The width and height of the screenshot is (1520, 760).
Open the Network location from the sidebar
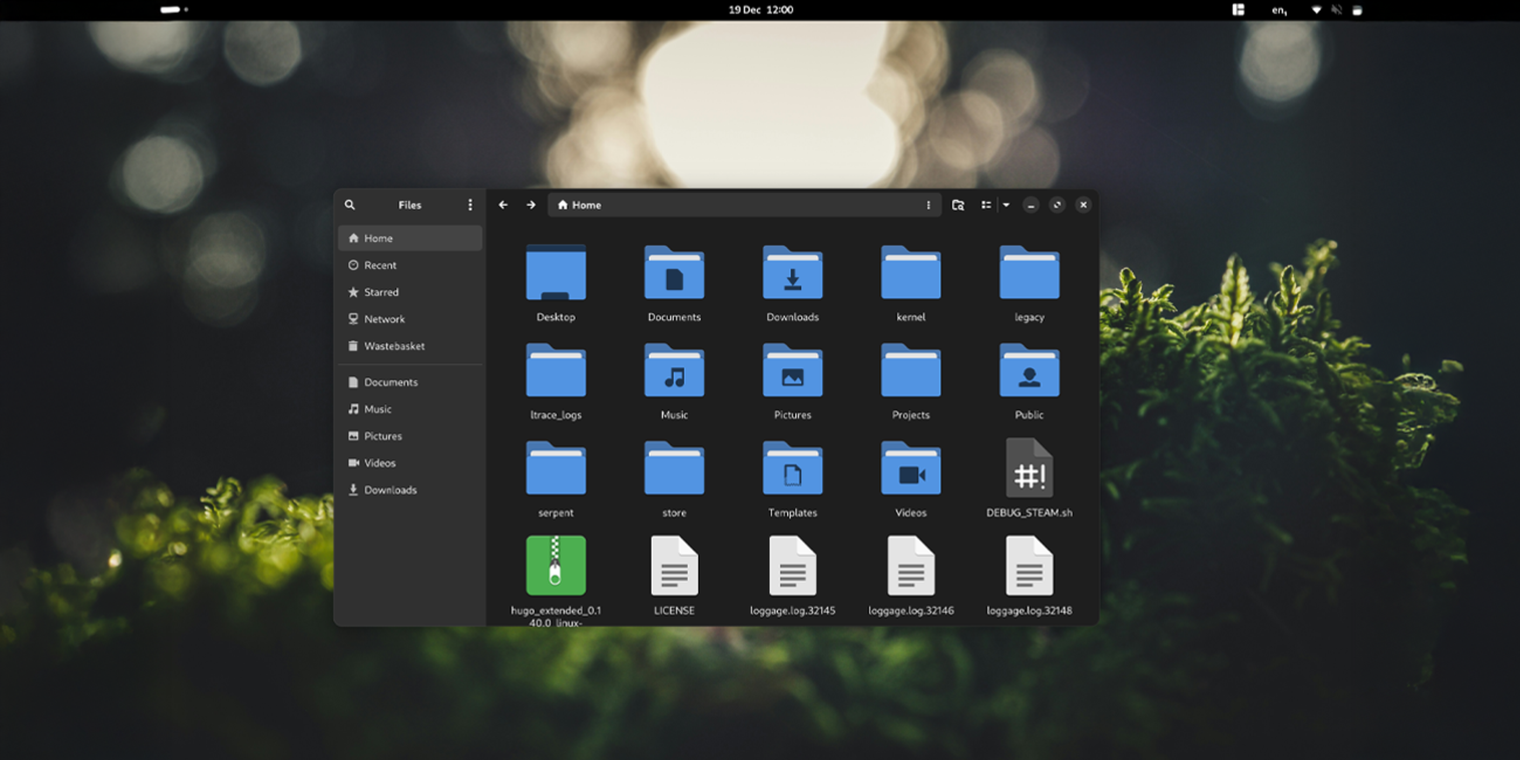click(x=383, y=319)
